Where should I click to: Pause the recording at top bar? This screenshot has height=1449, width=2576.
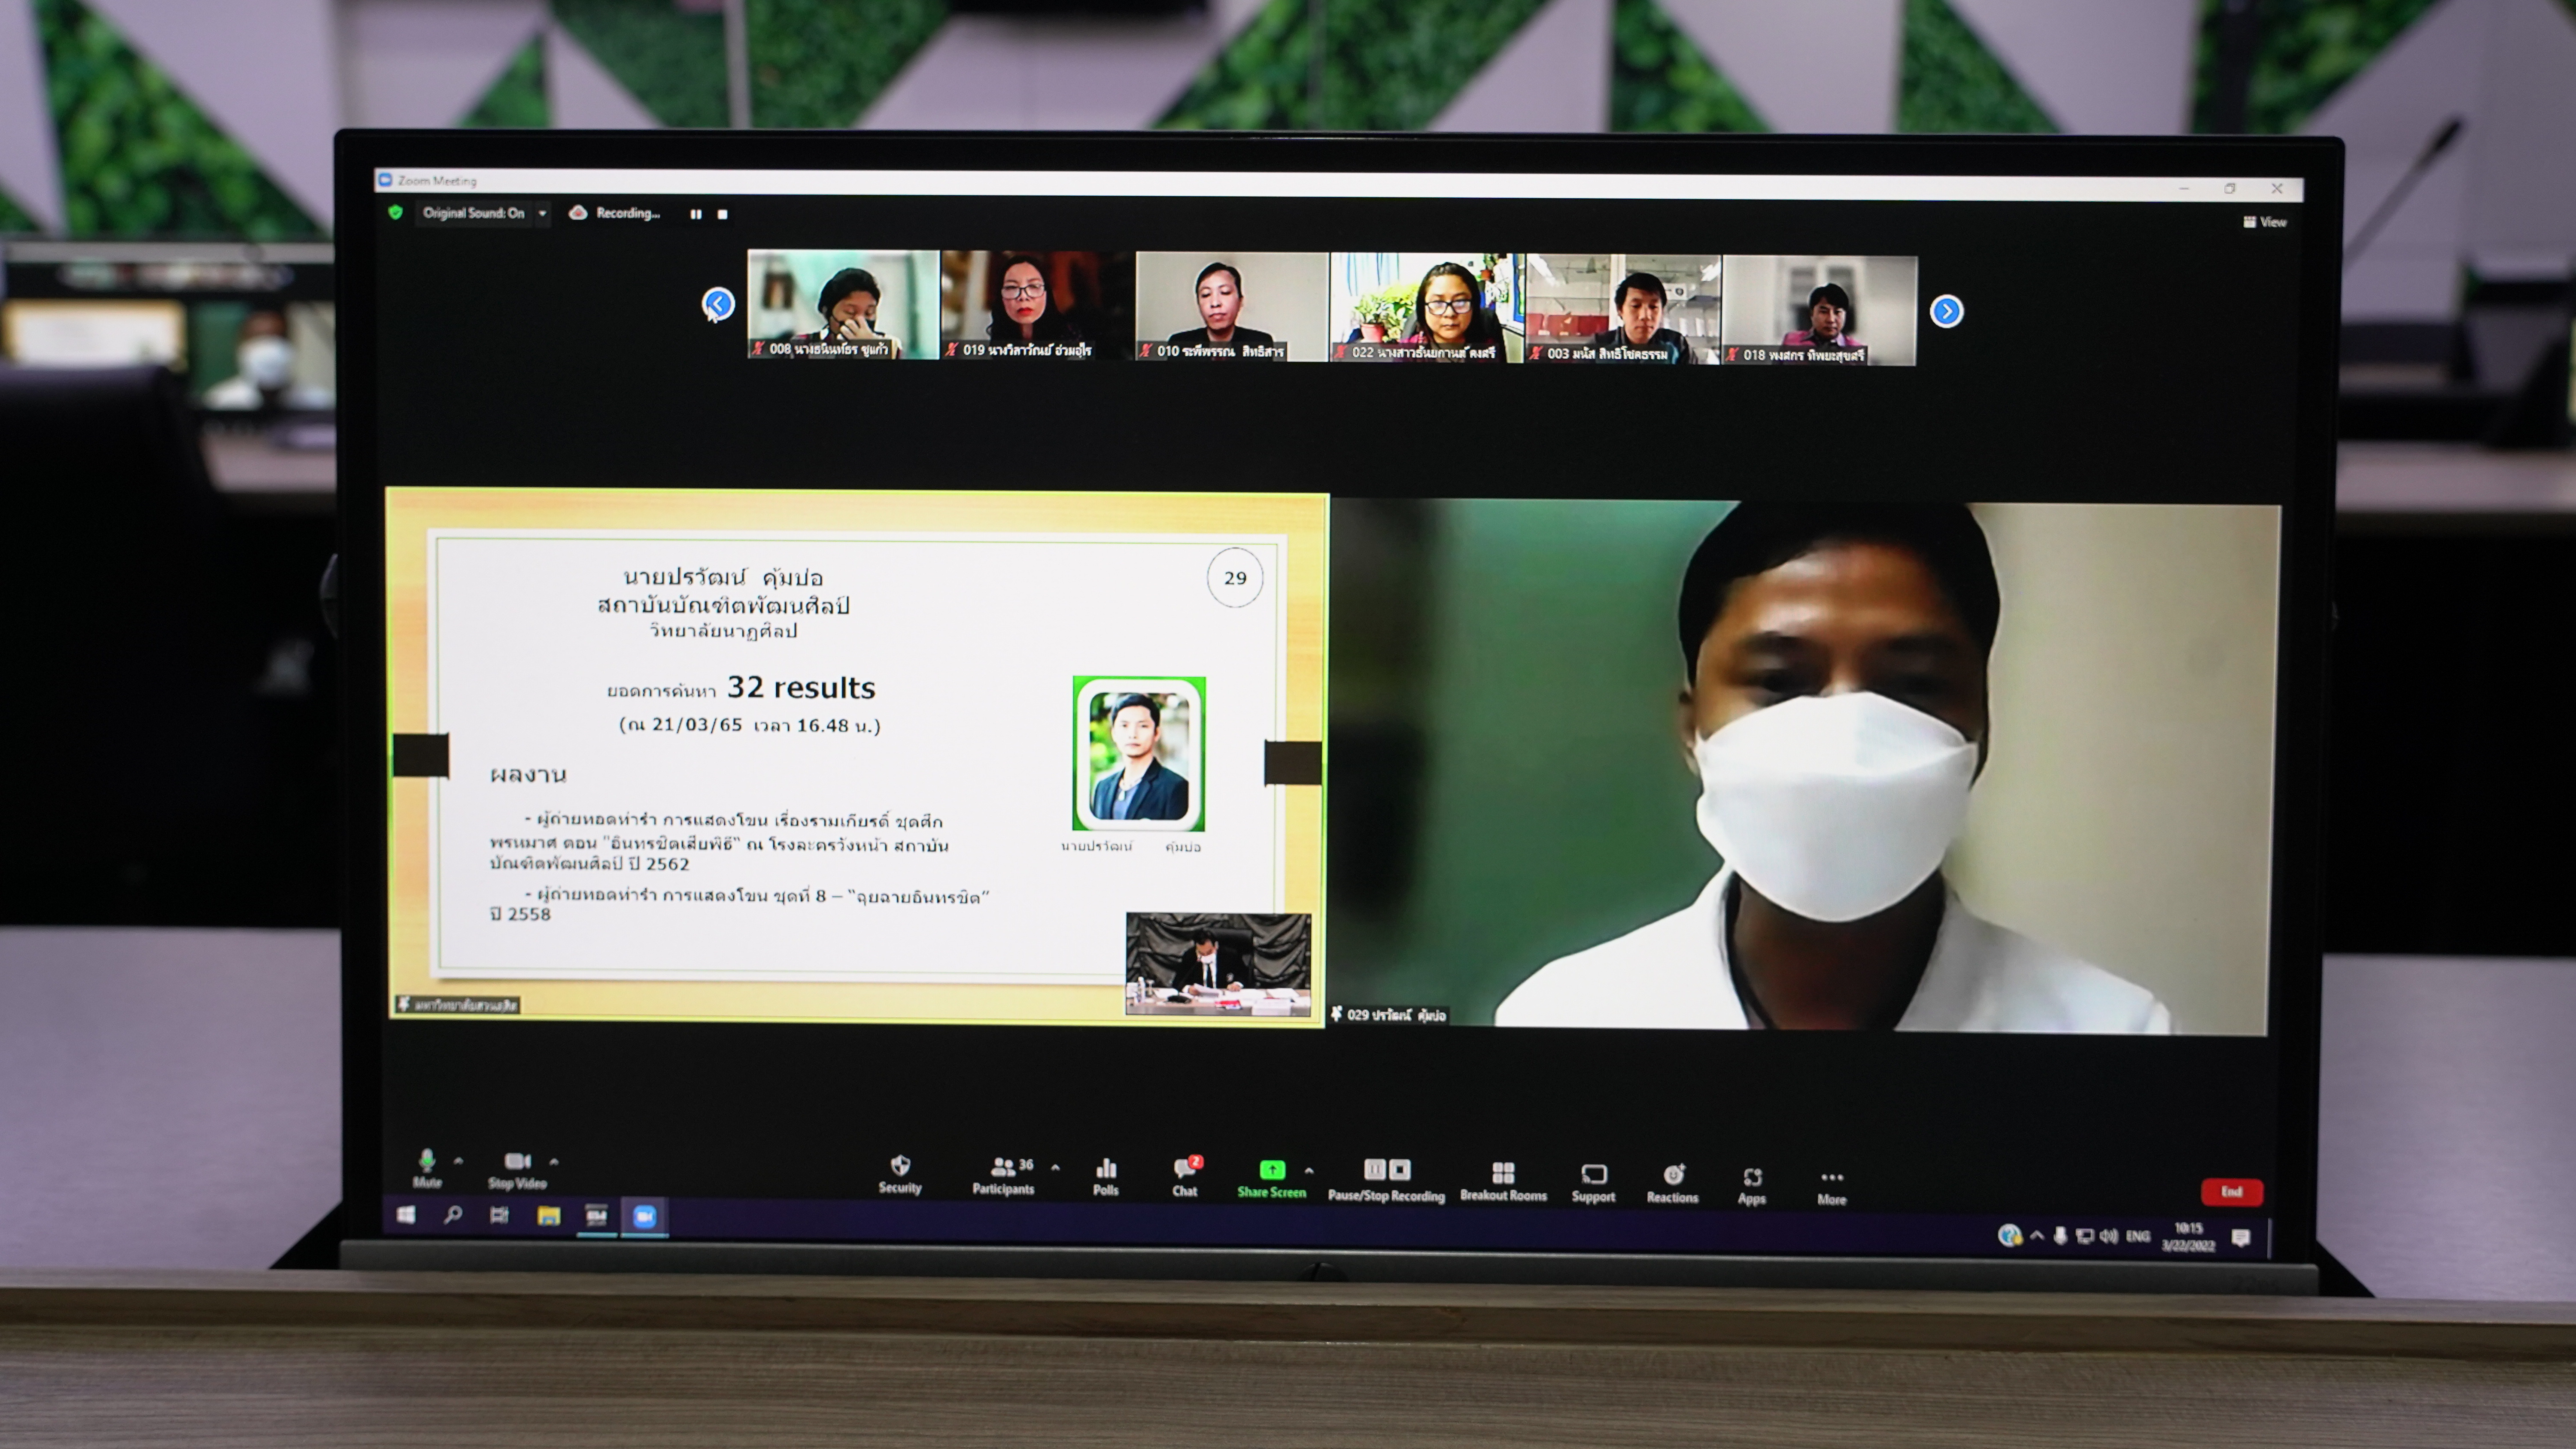click(695, 214)
